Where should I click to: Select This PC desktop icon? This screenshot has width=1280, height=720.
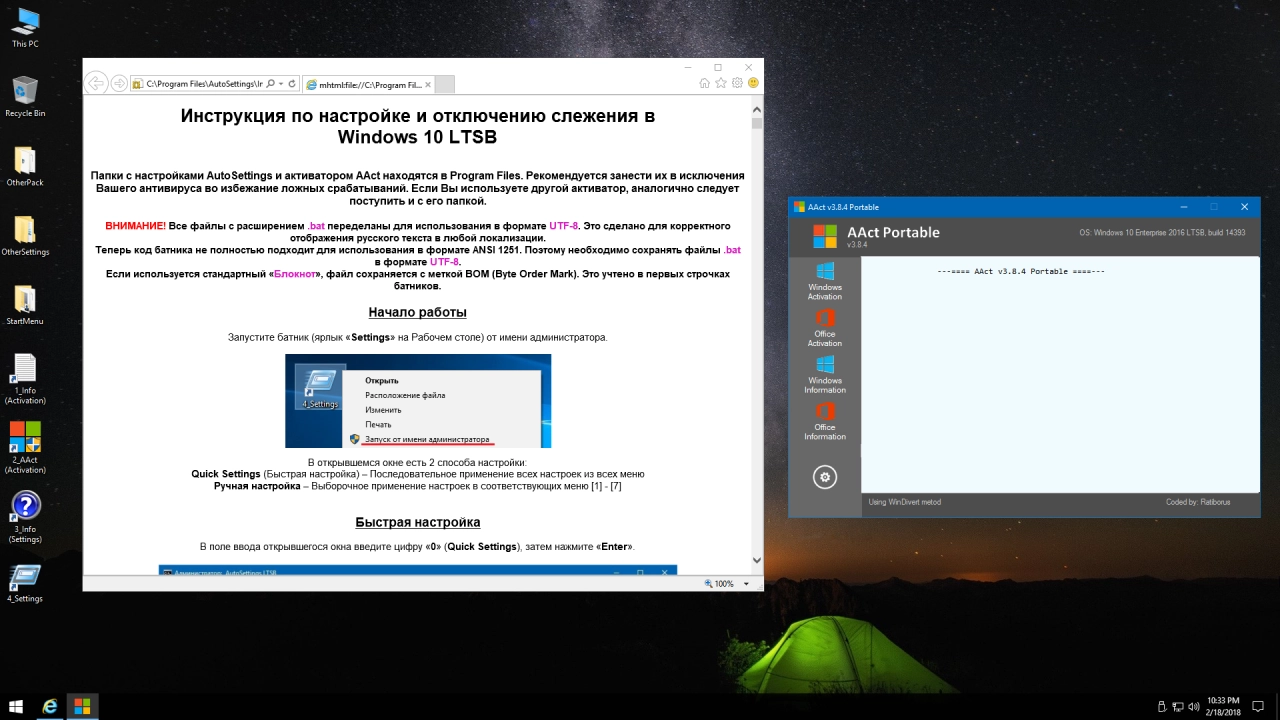point(25,28)
